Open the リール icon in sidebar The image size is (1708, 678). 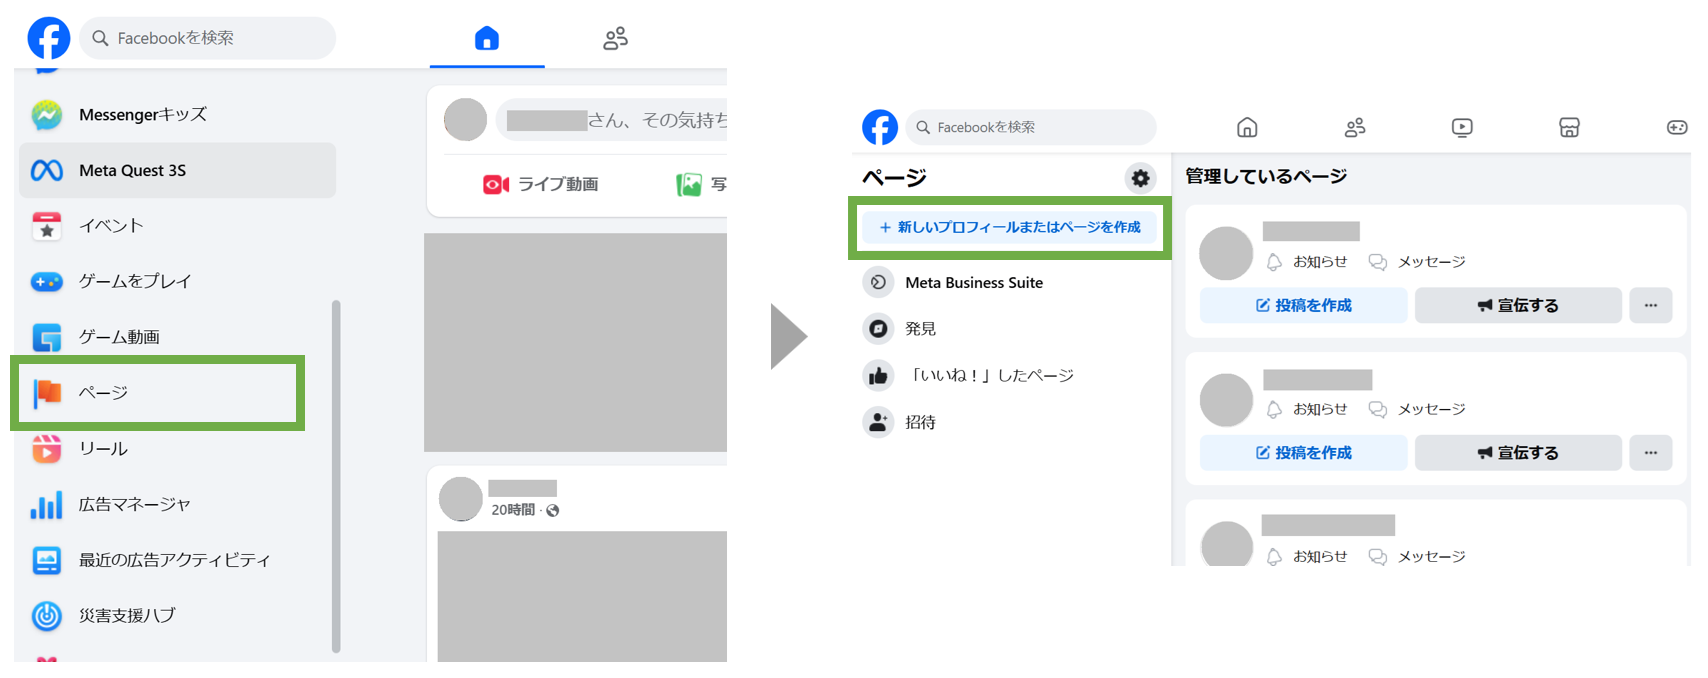[x=47, y=449]
